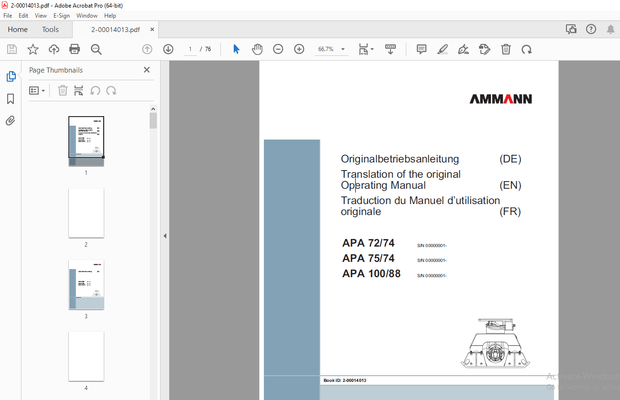Open the Help menu

(110, 16)
